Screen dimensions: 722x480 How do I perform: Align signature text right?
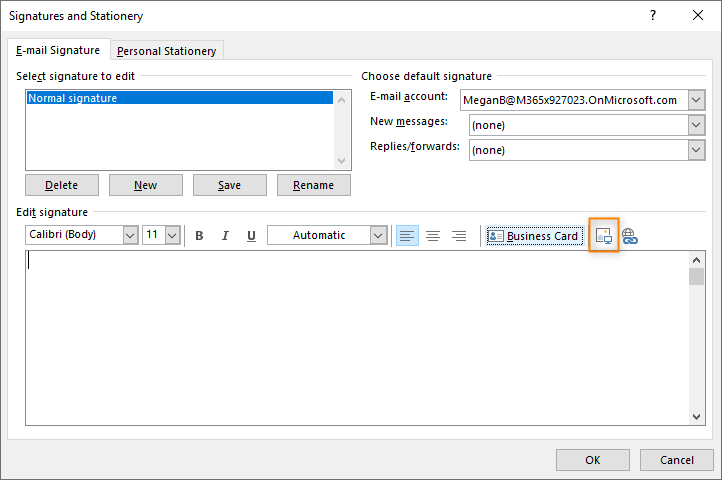[459, 236]
